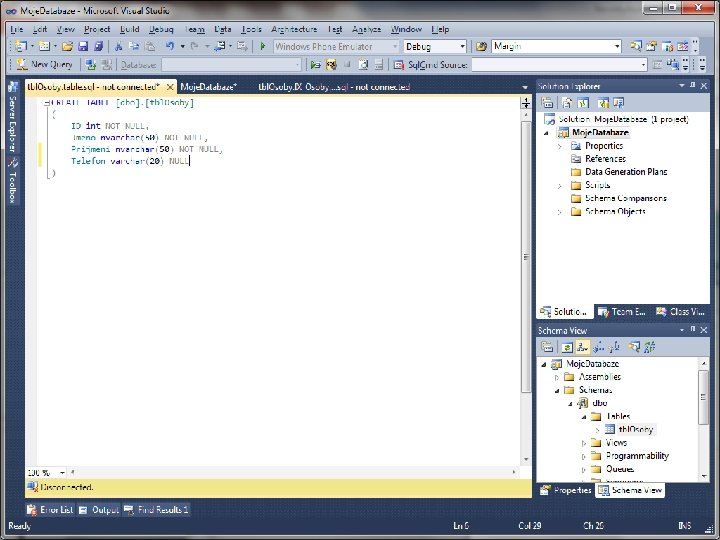Image resolution: width=720 pixels, height=540 pixels.
Task: Start debugging with the green play icon
Action: [x=263, y=46]
